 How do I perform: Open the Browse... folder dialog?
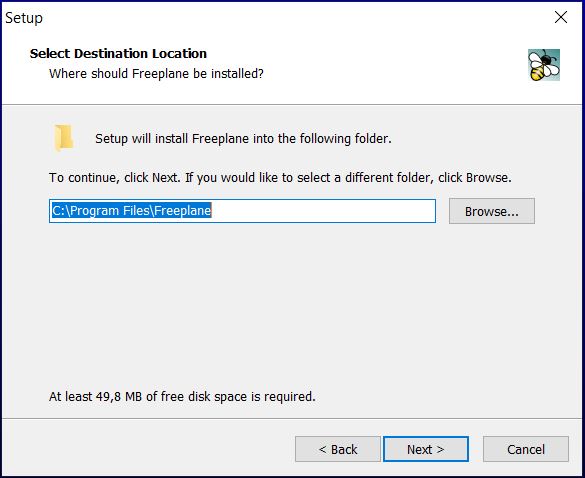pos(492,211)
